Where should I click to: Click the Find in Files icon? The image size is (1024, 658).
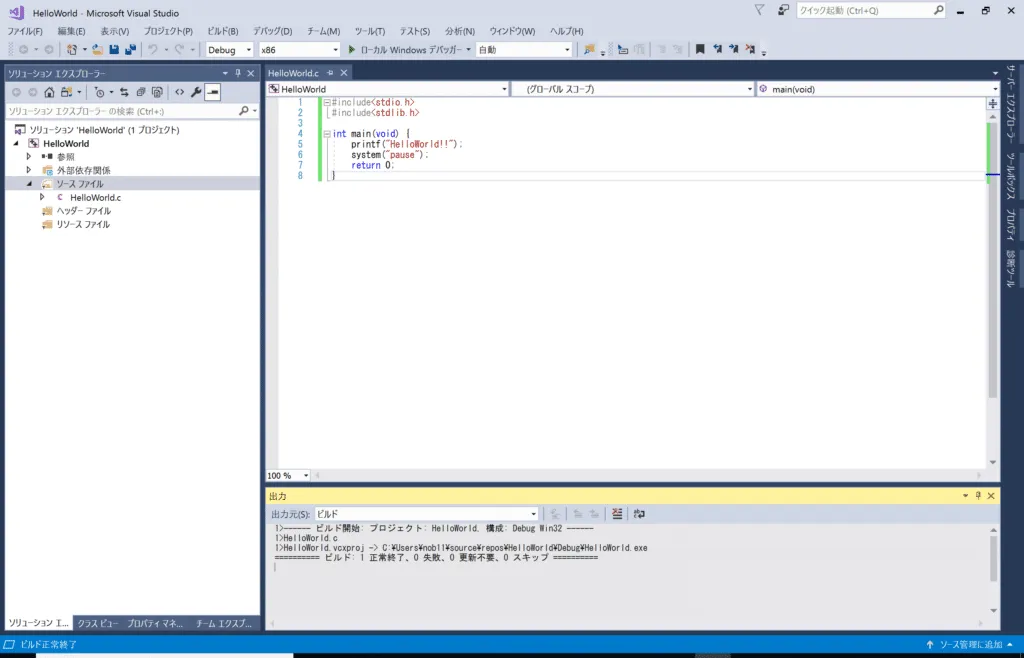click(589, 50)
